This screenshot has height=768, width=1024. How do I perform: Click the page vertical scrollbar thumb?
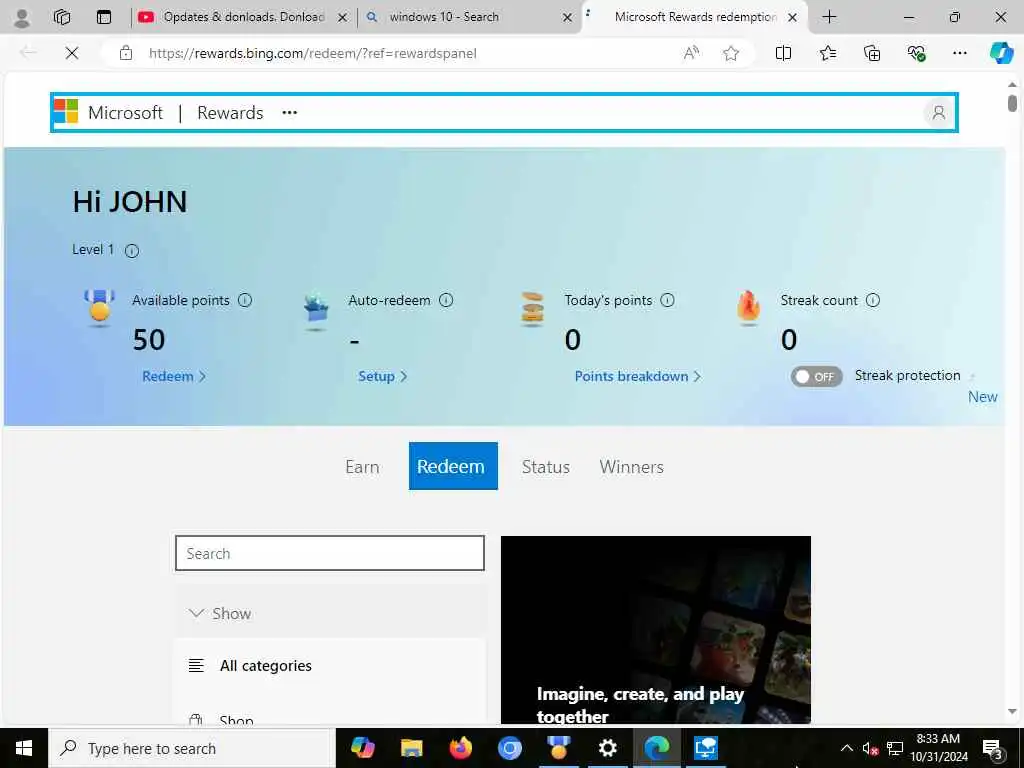1012,103
